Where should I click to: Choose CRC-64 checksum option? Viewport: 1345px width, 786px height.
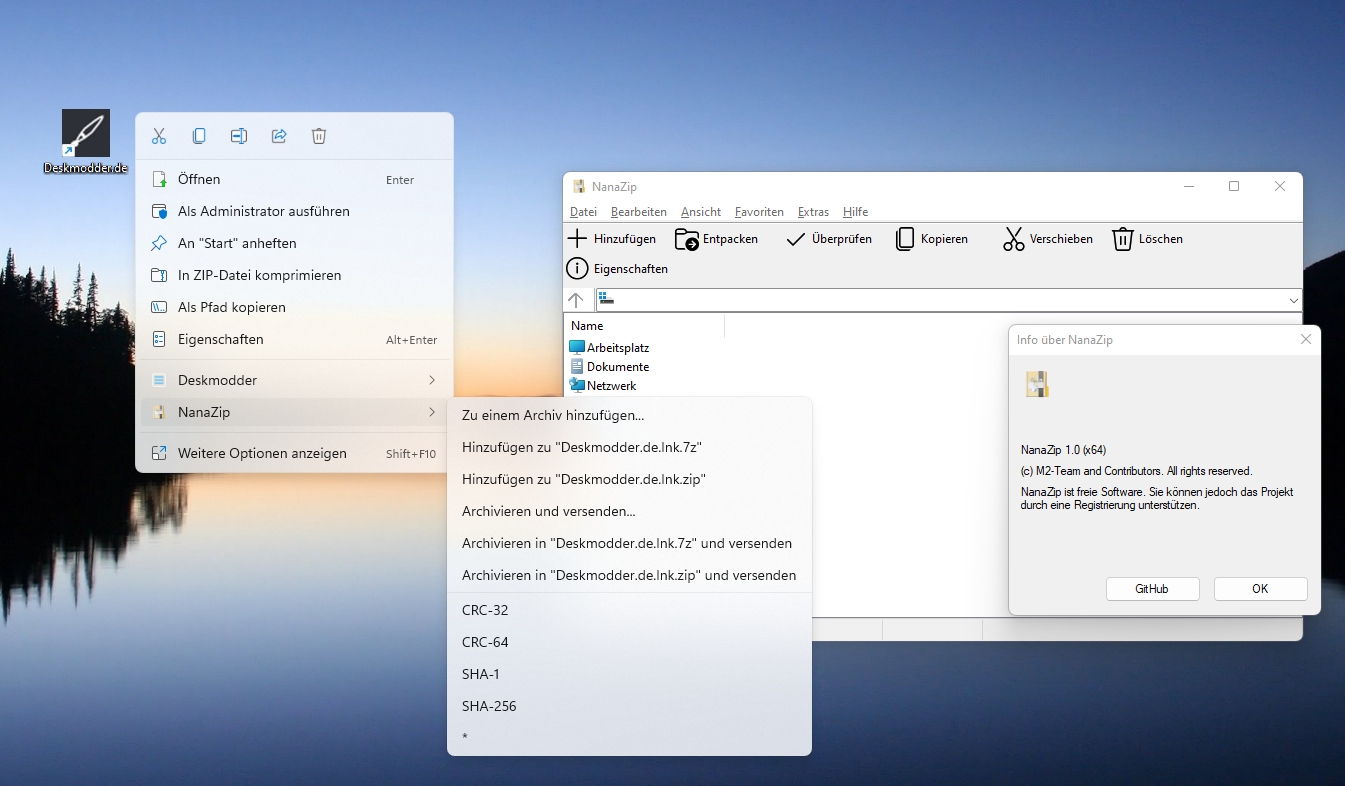pyautogui.click(x=629, y=642)
